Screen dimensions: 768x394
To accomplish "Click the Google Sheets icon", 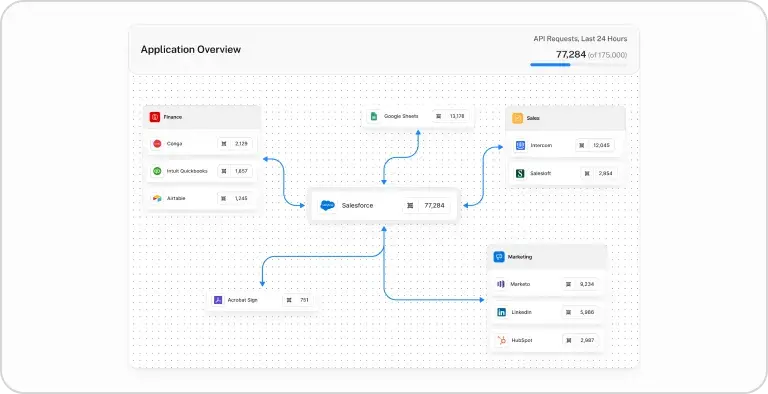I will click(373, 116).
